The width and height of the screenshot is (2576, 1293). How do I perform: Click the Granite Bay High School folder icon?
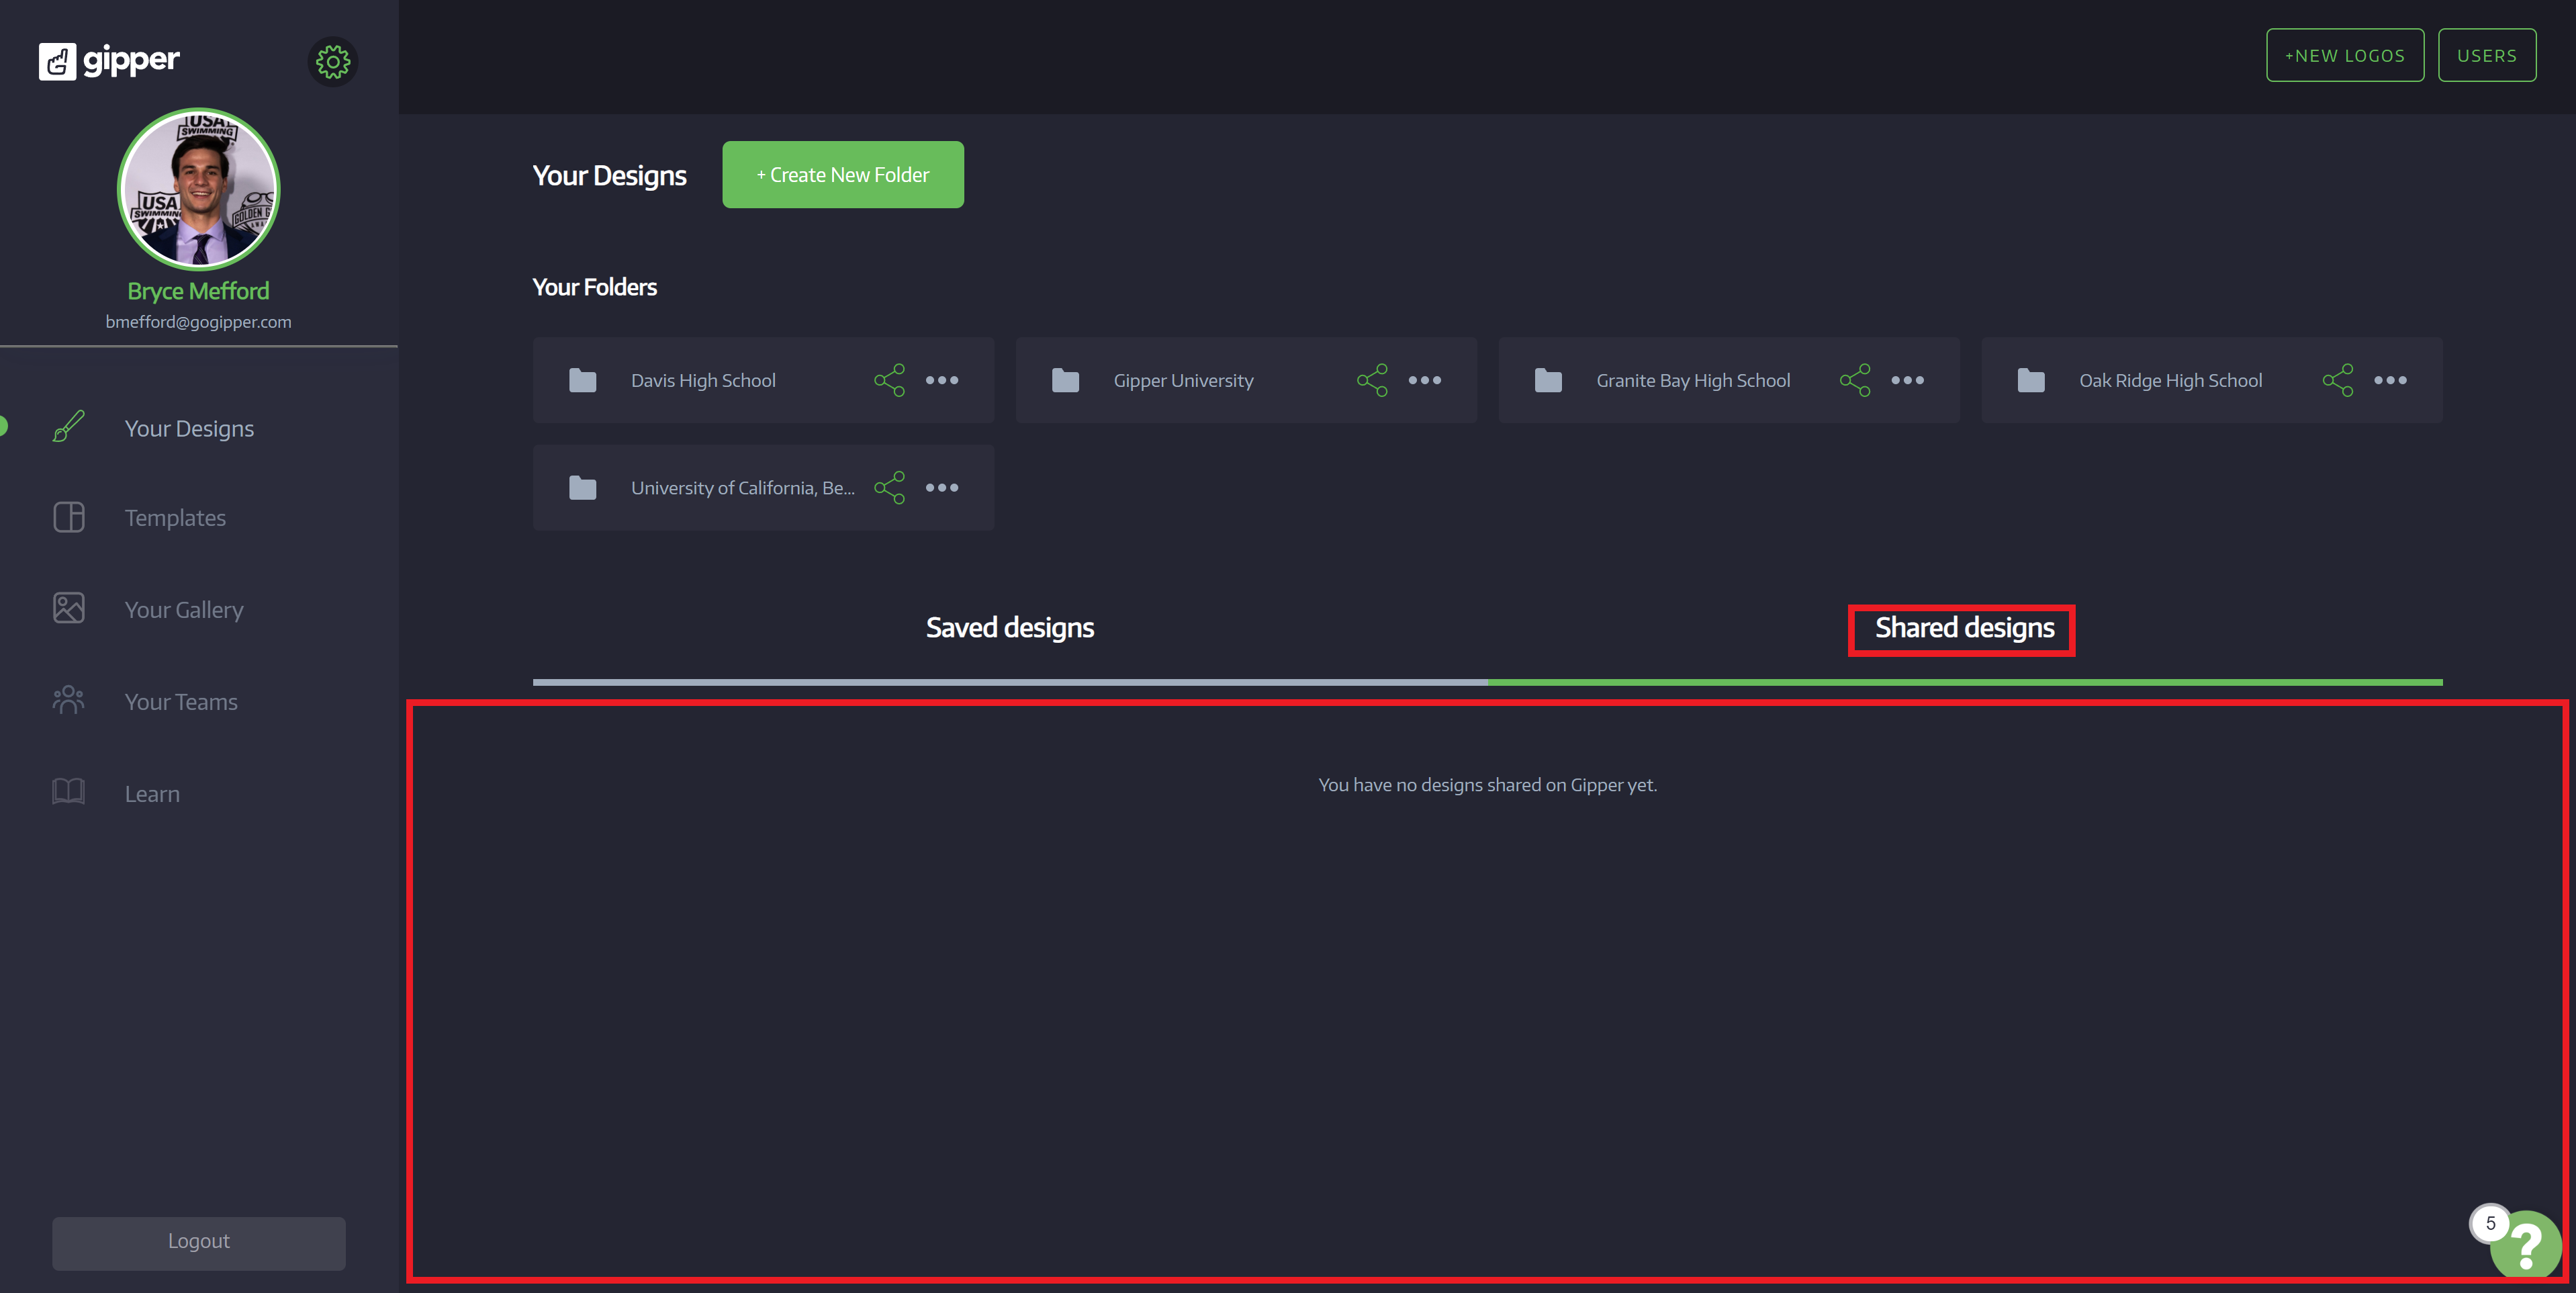(1548, 380)
